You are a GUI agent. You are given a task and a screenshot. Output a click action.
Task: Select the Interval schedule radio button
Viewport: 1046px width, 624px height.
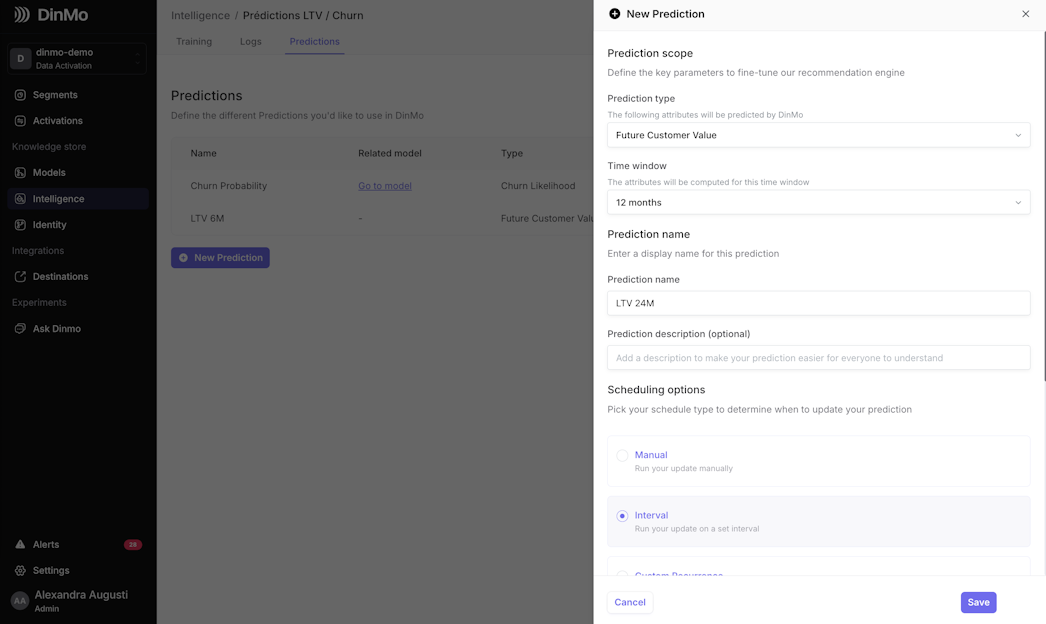[x=622, y=516]
